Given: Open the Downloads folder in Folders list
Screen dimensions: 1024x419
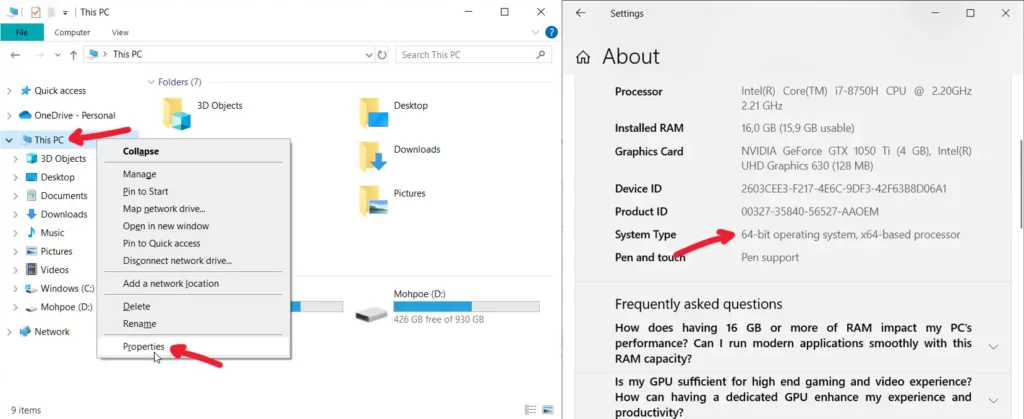Looking at the screenshot, I should point(374,157).
